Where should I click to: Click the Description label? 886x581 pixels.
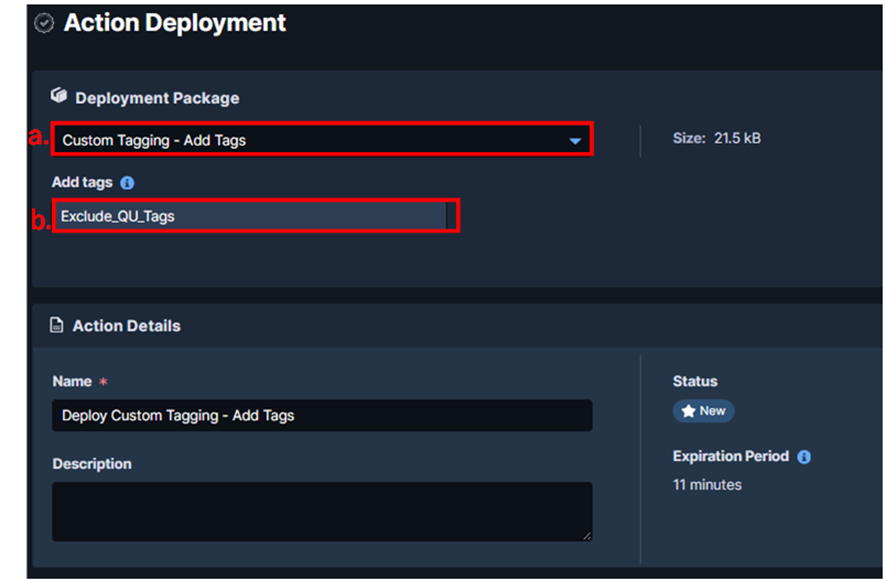[92, 463]
